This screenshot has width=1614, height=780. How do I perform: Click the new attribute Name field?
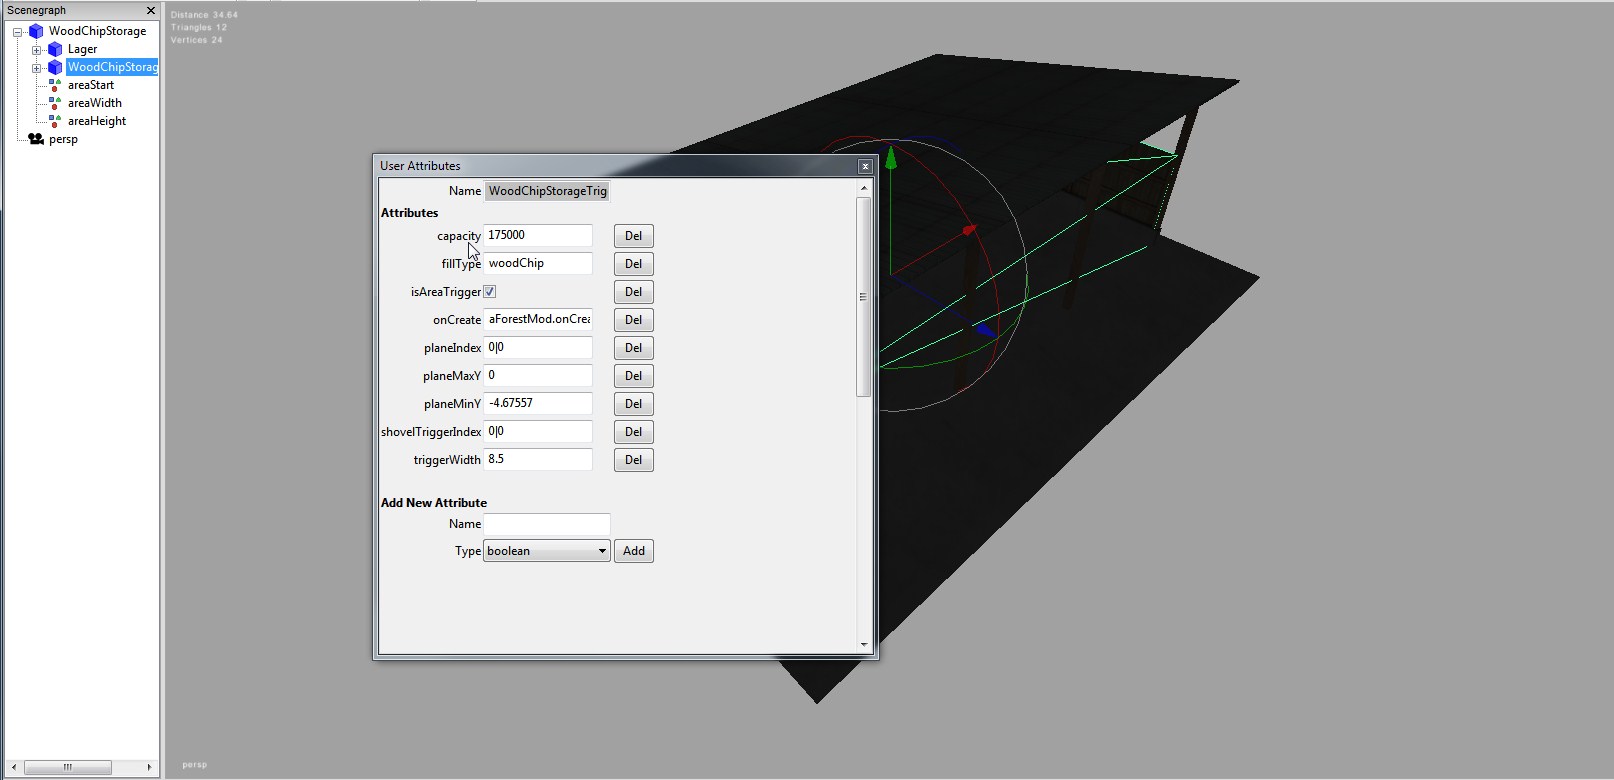[x=546, y=524]
